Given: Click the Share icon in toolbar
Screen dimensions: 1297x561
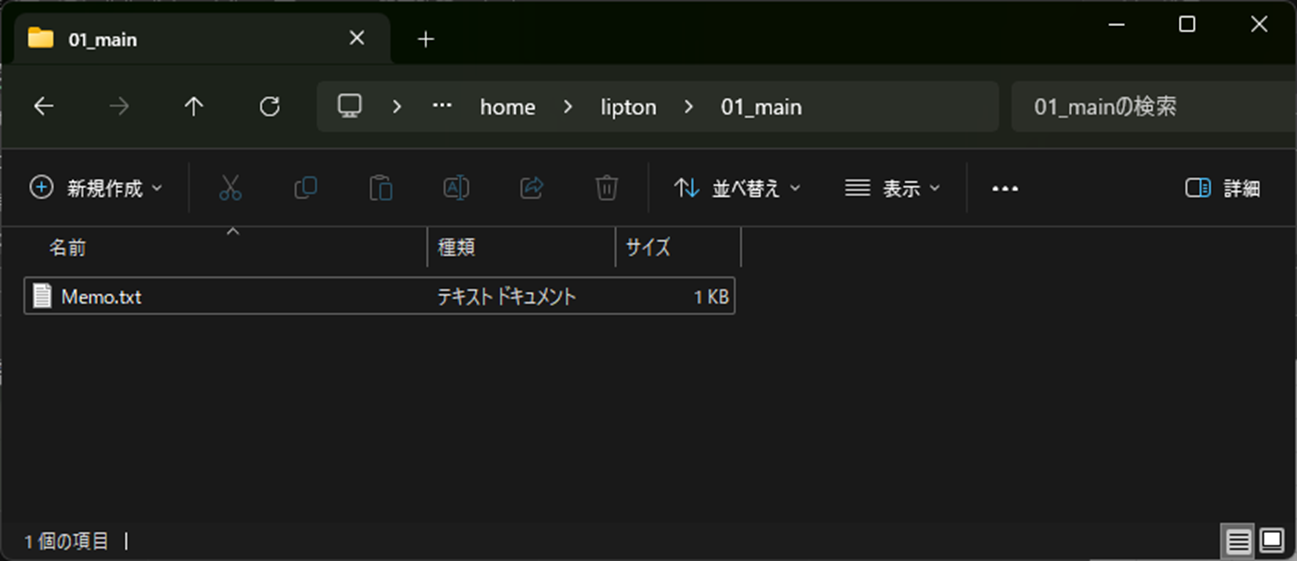Looking at the screenshot, I should point(532,188).
